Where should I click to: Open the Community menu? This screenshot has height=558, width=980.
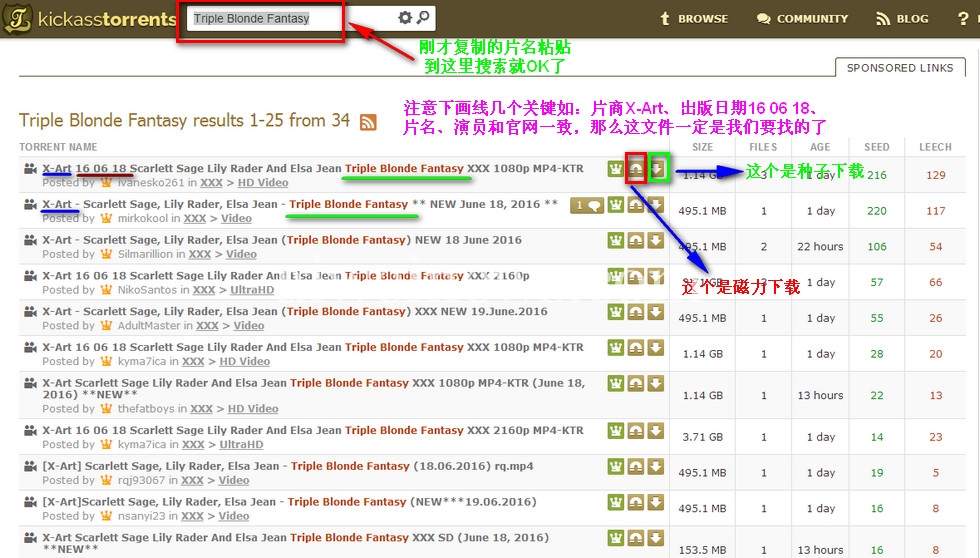coord(802,19)
